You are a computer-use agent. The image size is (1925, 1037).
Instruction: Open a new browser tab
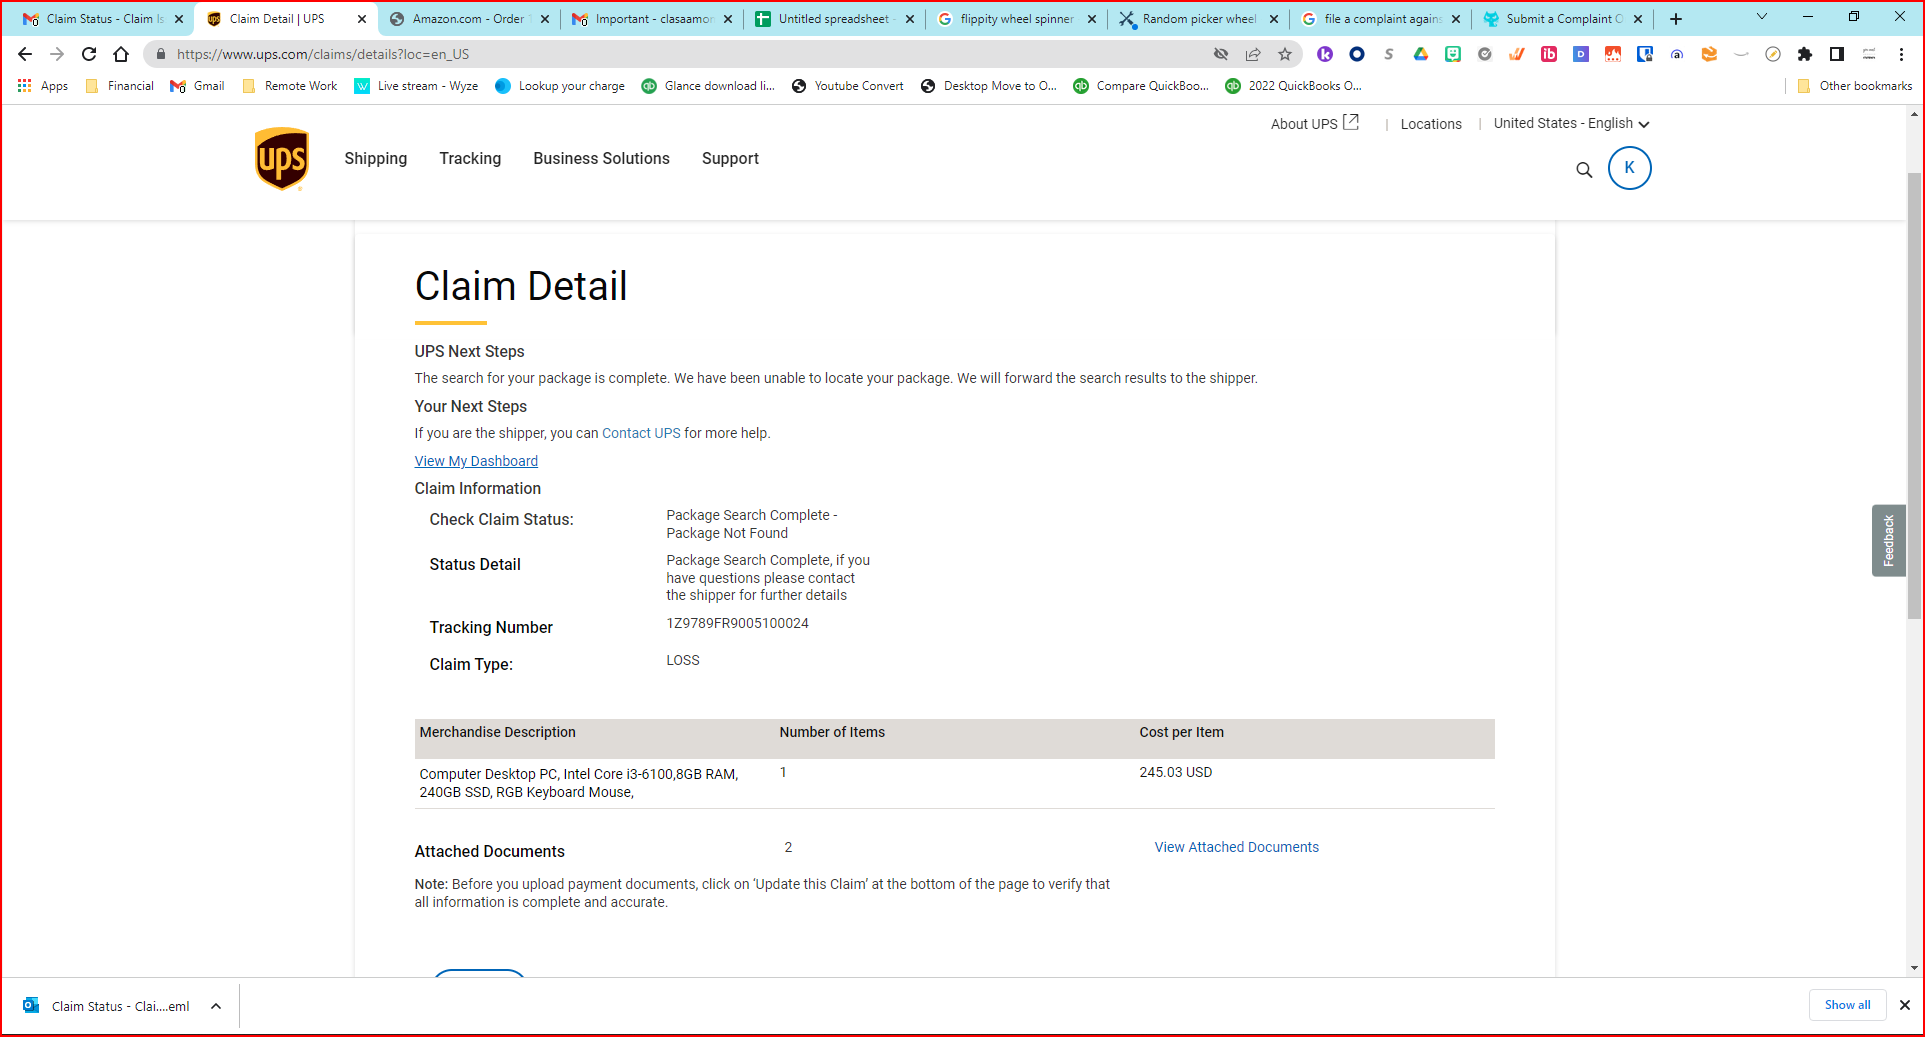[1676, 19]
